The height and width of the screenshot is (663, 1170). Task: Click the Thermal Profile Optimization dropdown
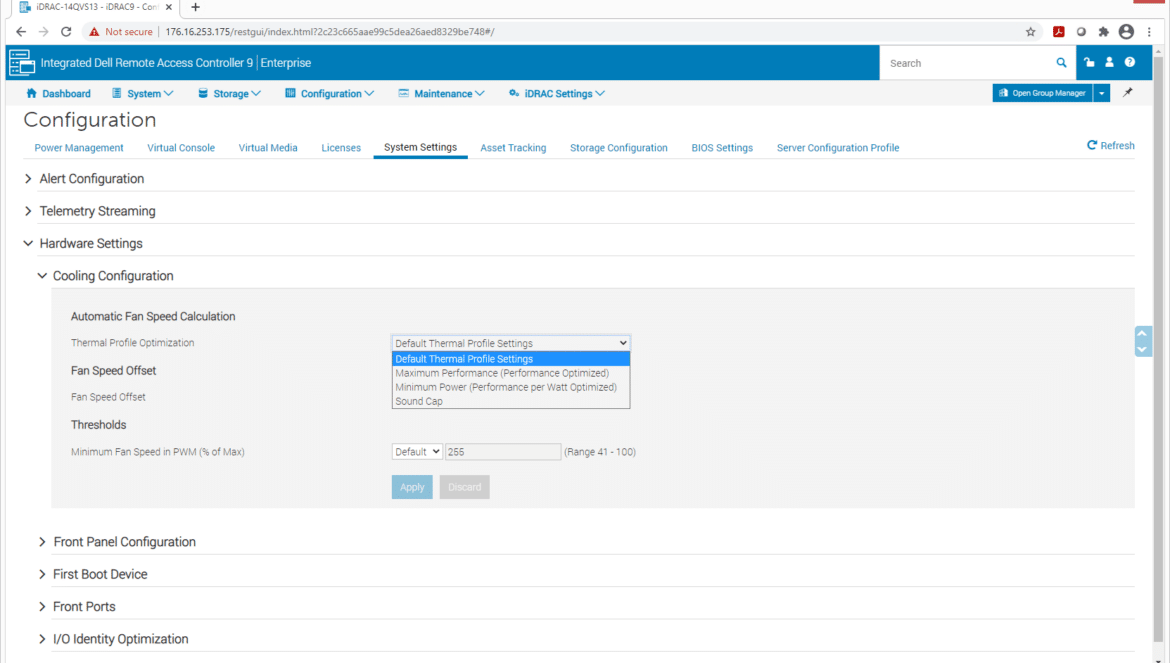point(510,343)
